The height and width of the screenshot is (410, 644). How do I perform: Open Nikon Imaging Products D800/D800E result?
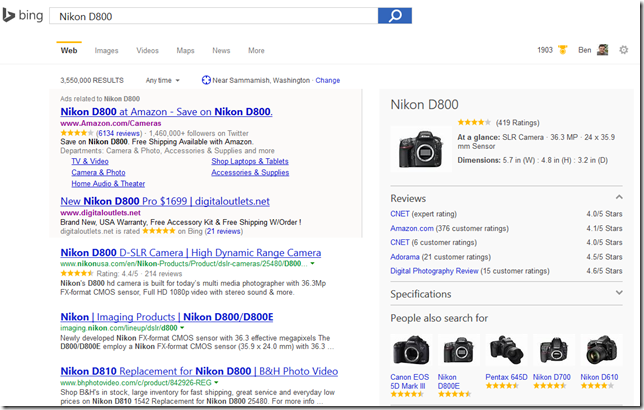167,317
